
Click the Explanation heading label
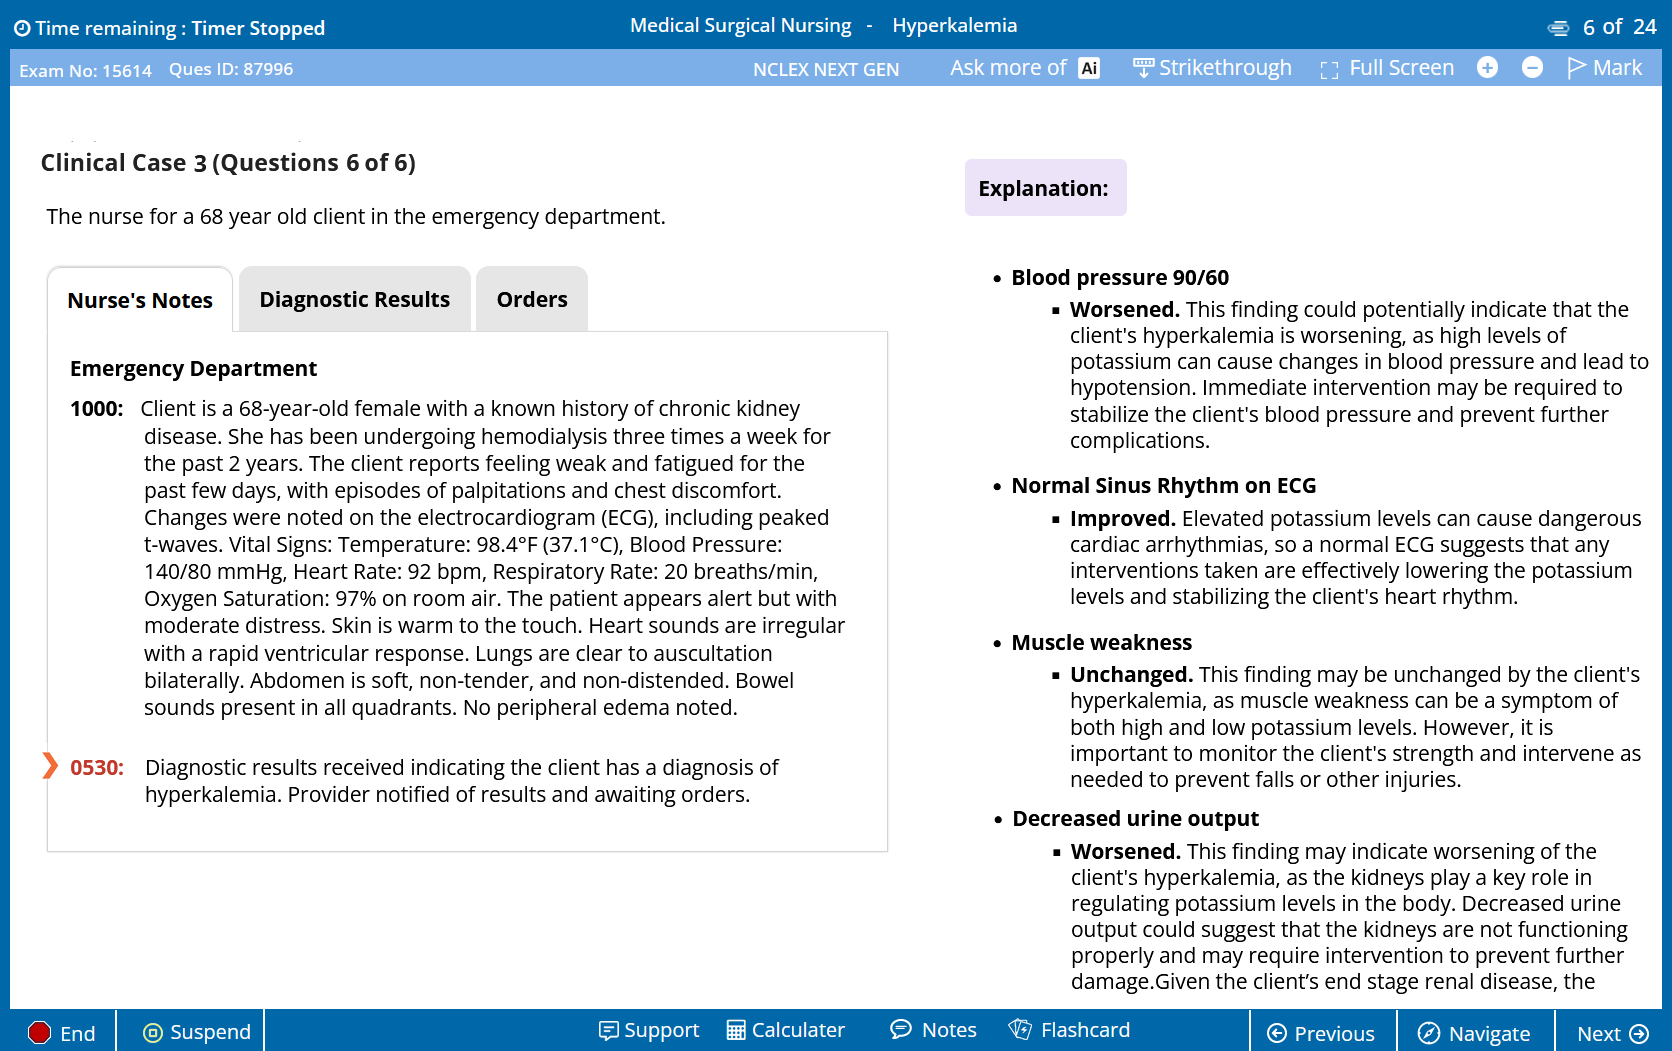coord(1044,188)
